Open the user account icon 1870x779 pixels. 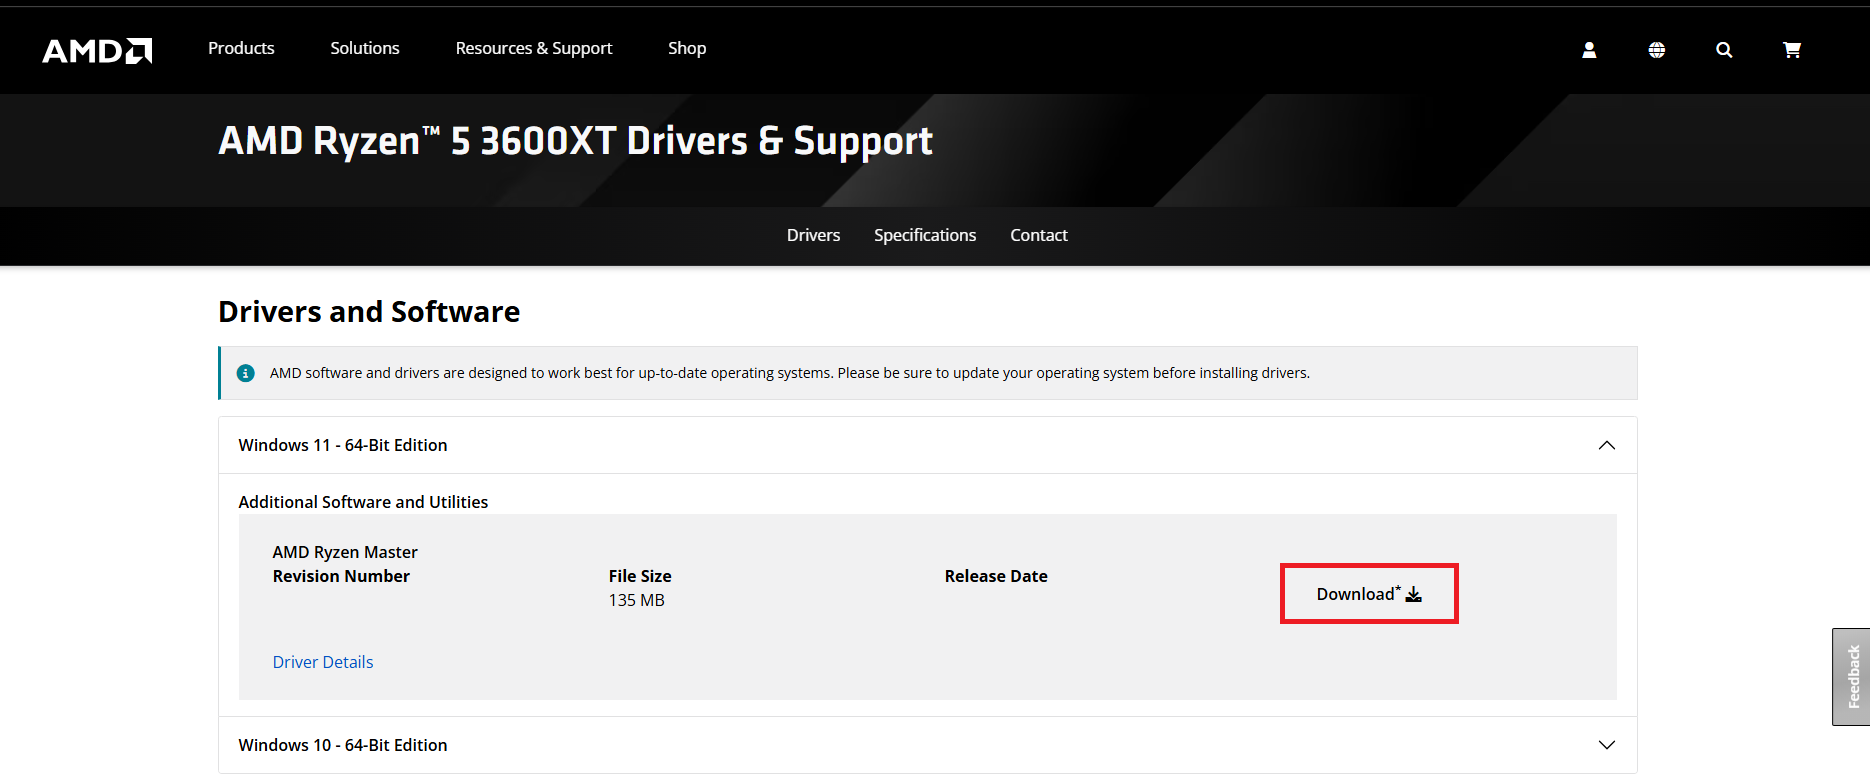tap(1589, 50)
